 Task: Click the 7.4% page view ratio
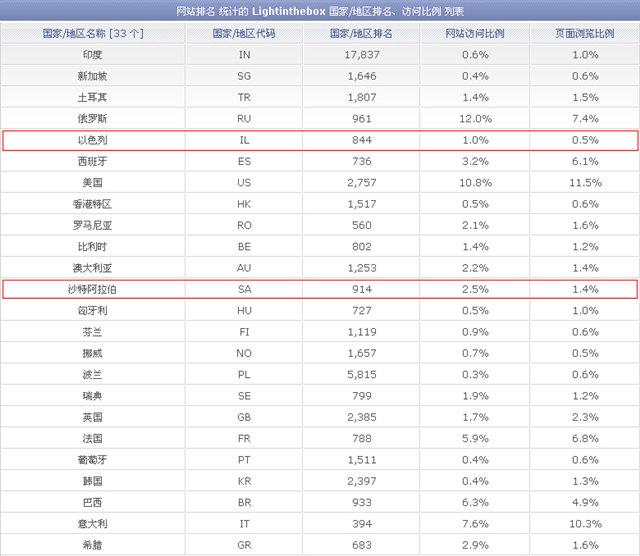point(585,119)
